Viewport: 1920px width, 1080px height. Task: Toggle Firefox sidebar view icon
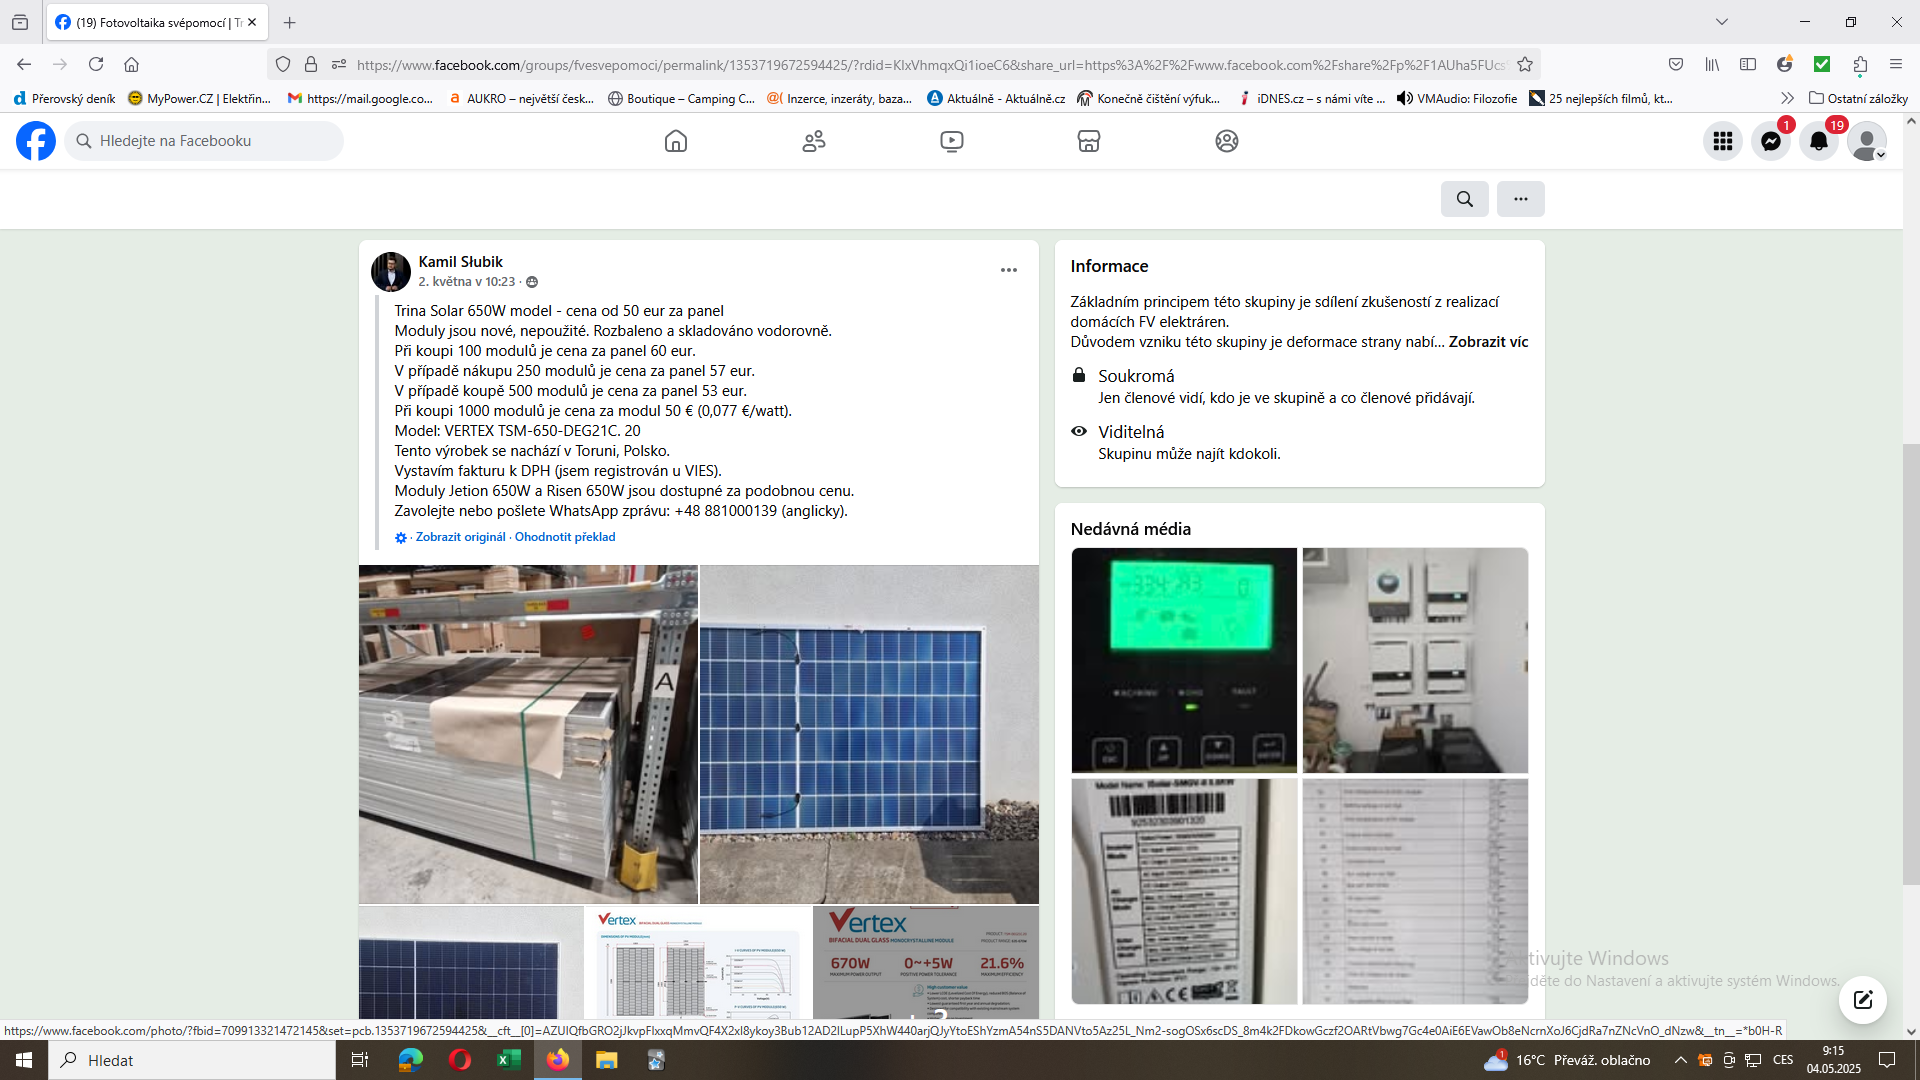coord(1748,65)
